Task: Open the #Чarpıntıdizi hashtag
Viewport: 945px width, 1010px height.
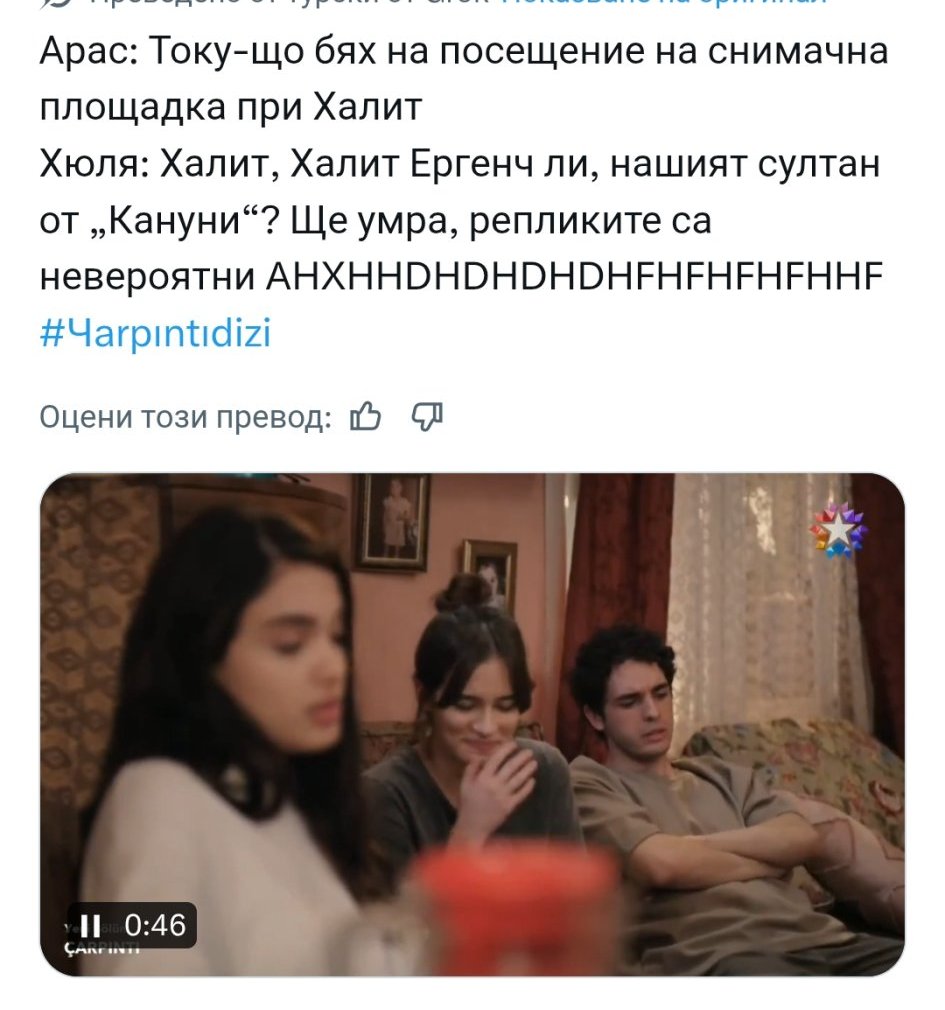Action: tap(155, 333)
